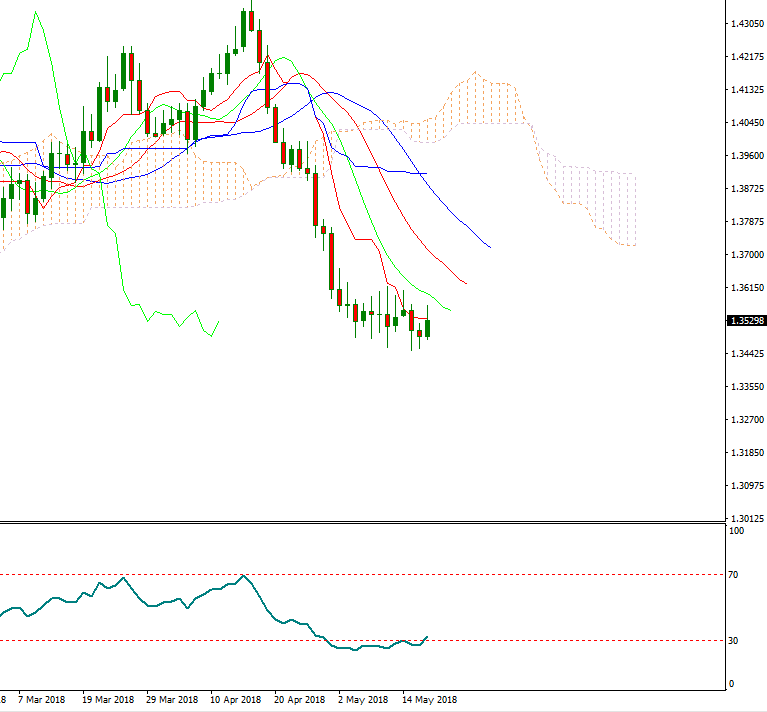Select the most recent green candlestick
The image size is (767, 712).
pos(427,327)
